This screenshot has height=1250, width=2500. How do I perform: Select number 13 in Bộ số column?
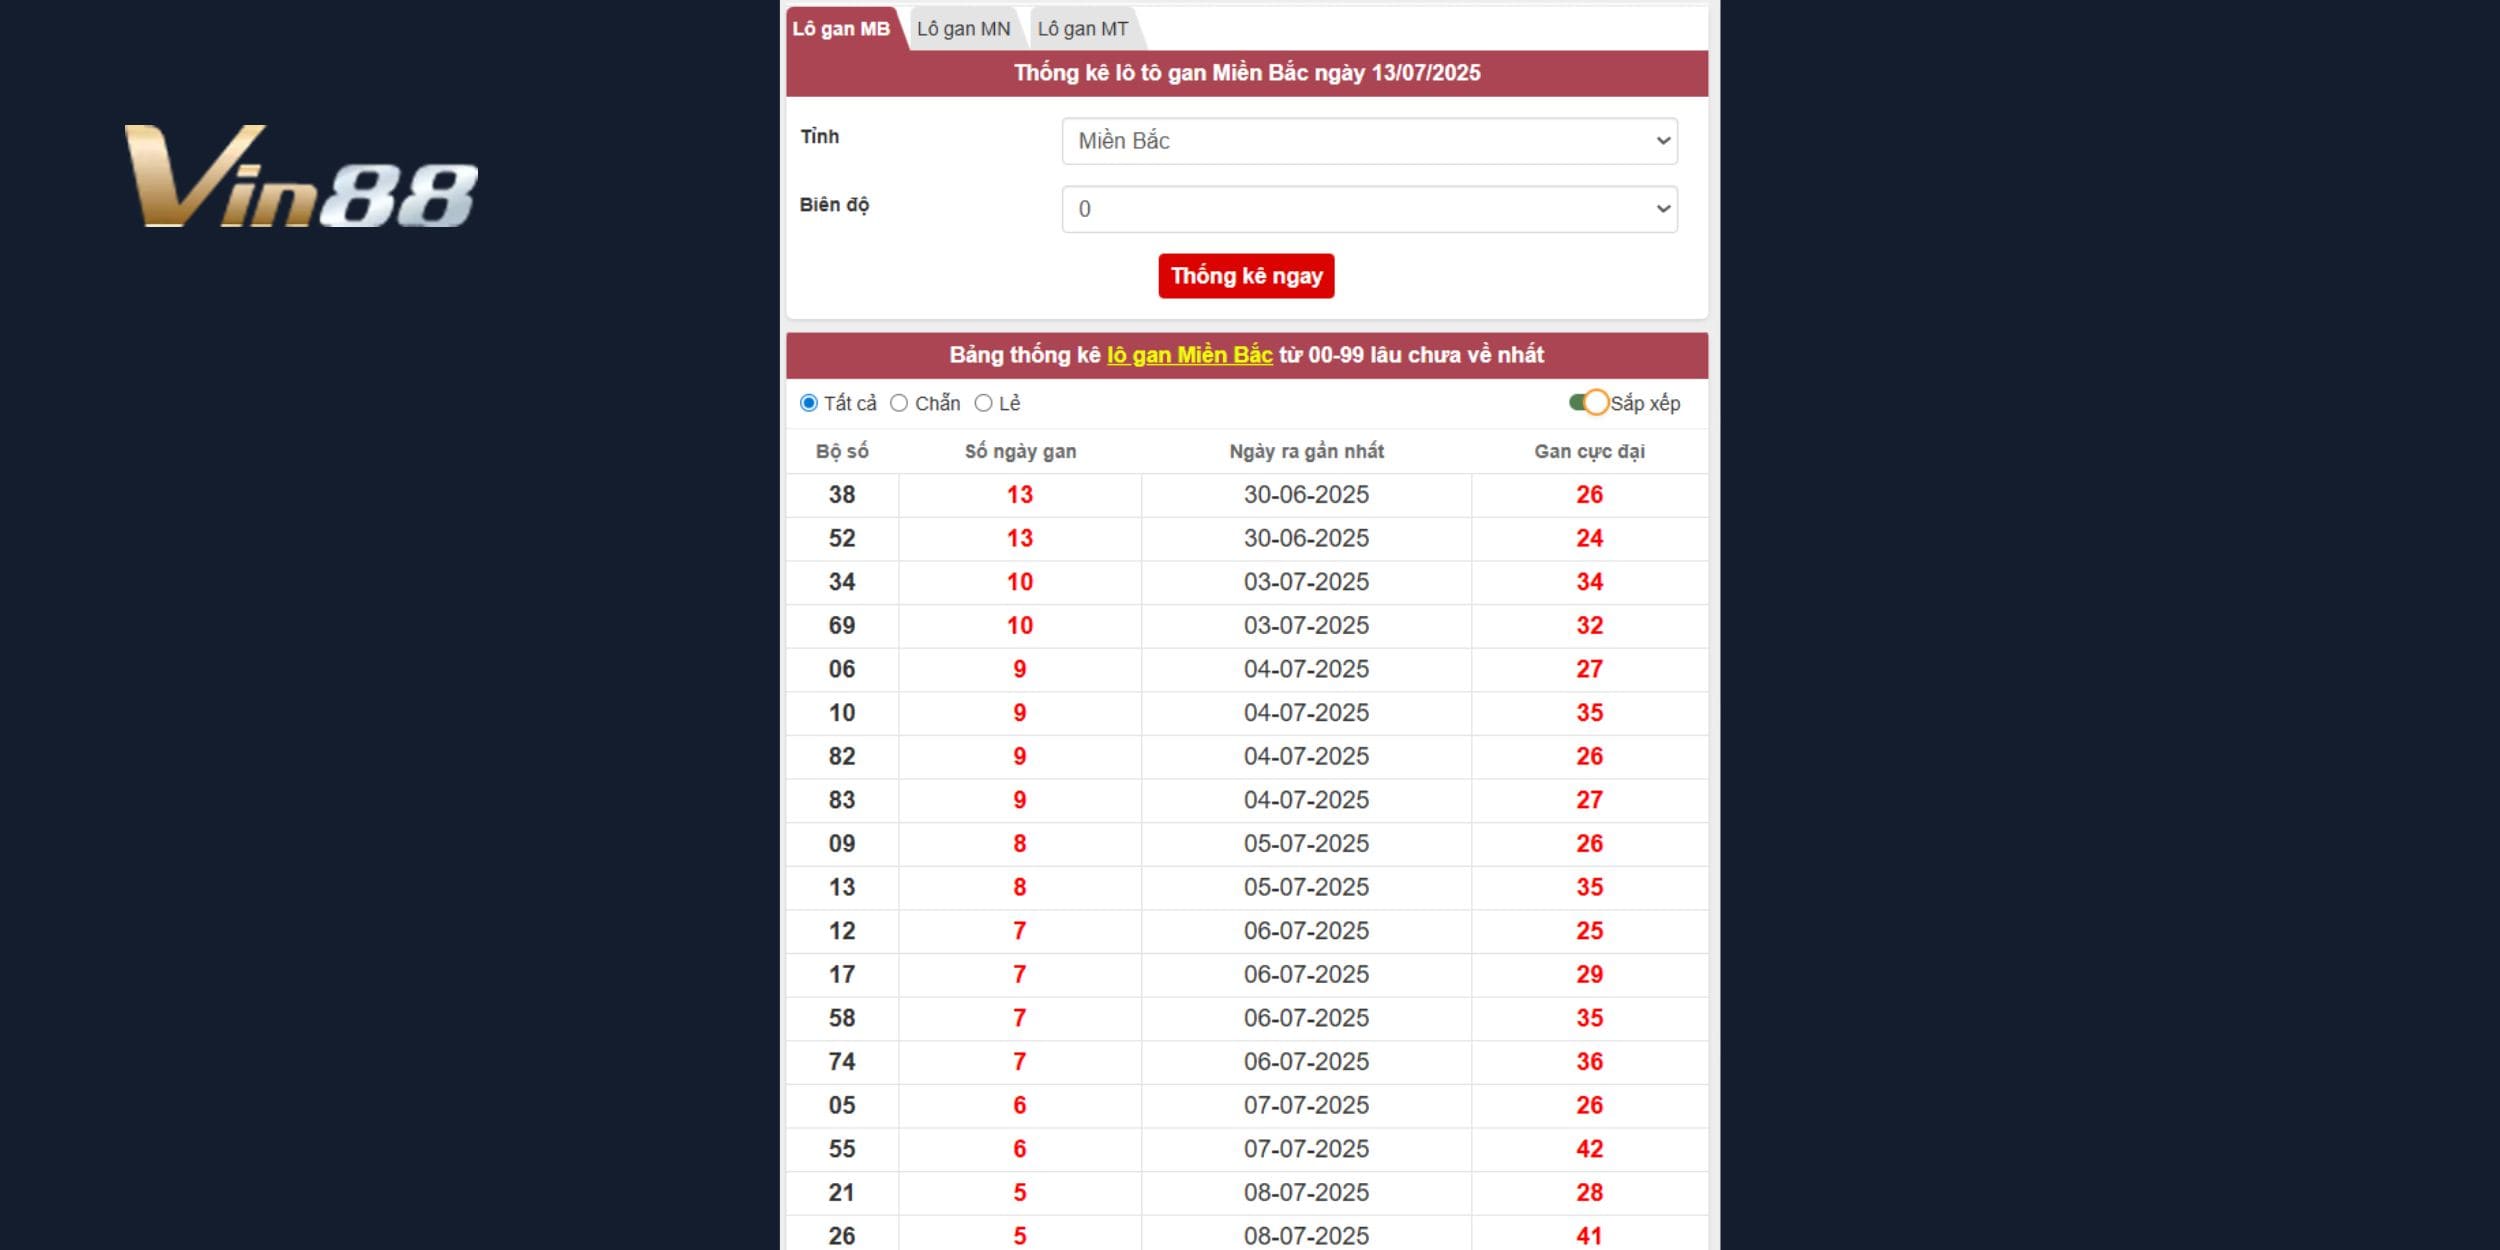(842, 888)
